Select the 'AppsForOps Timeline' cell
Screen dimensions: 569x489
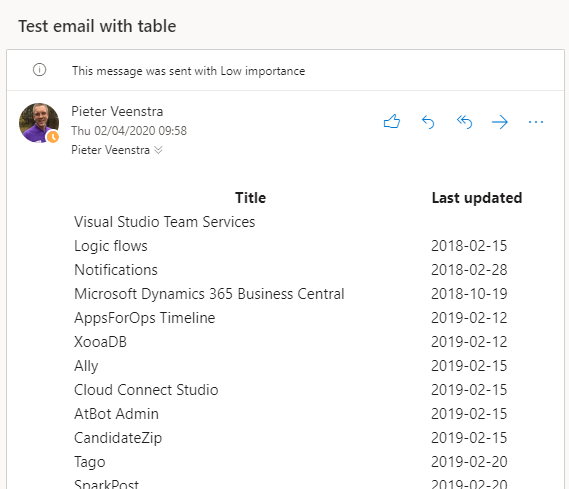tap(144, 318)
